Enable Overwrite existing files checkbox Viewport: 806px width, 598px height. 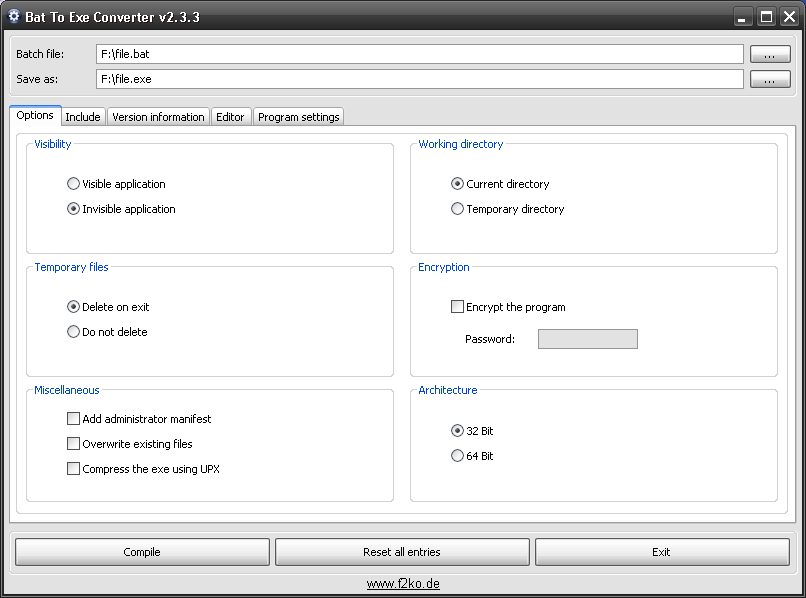point(73,444)
